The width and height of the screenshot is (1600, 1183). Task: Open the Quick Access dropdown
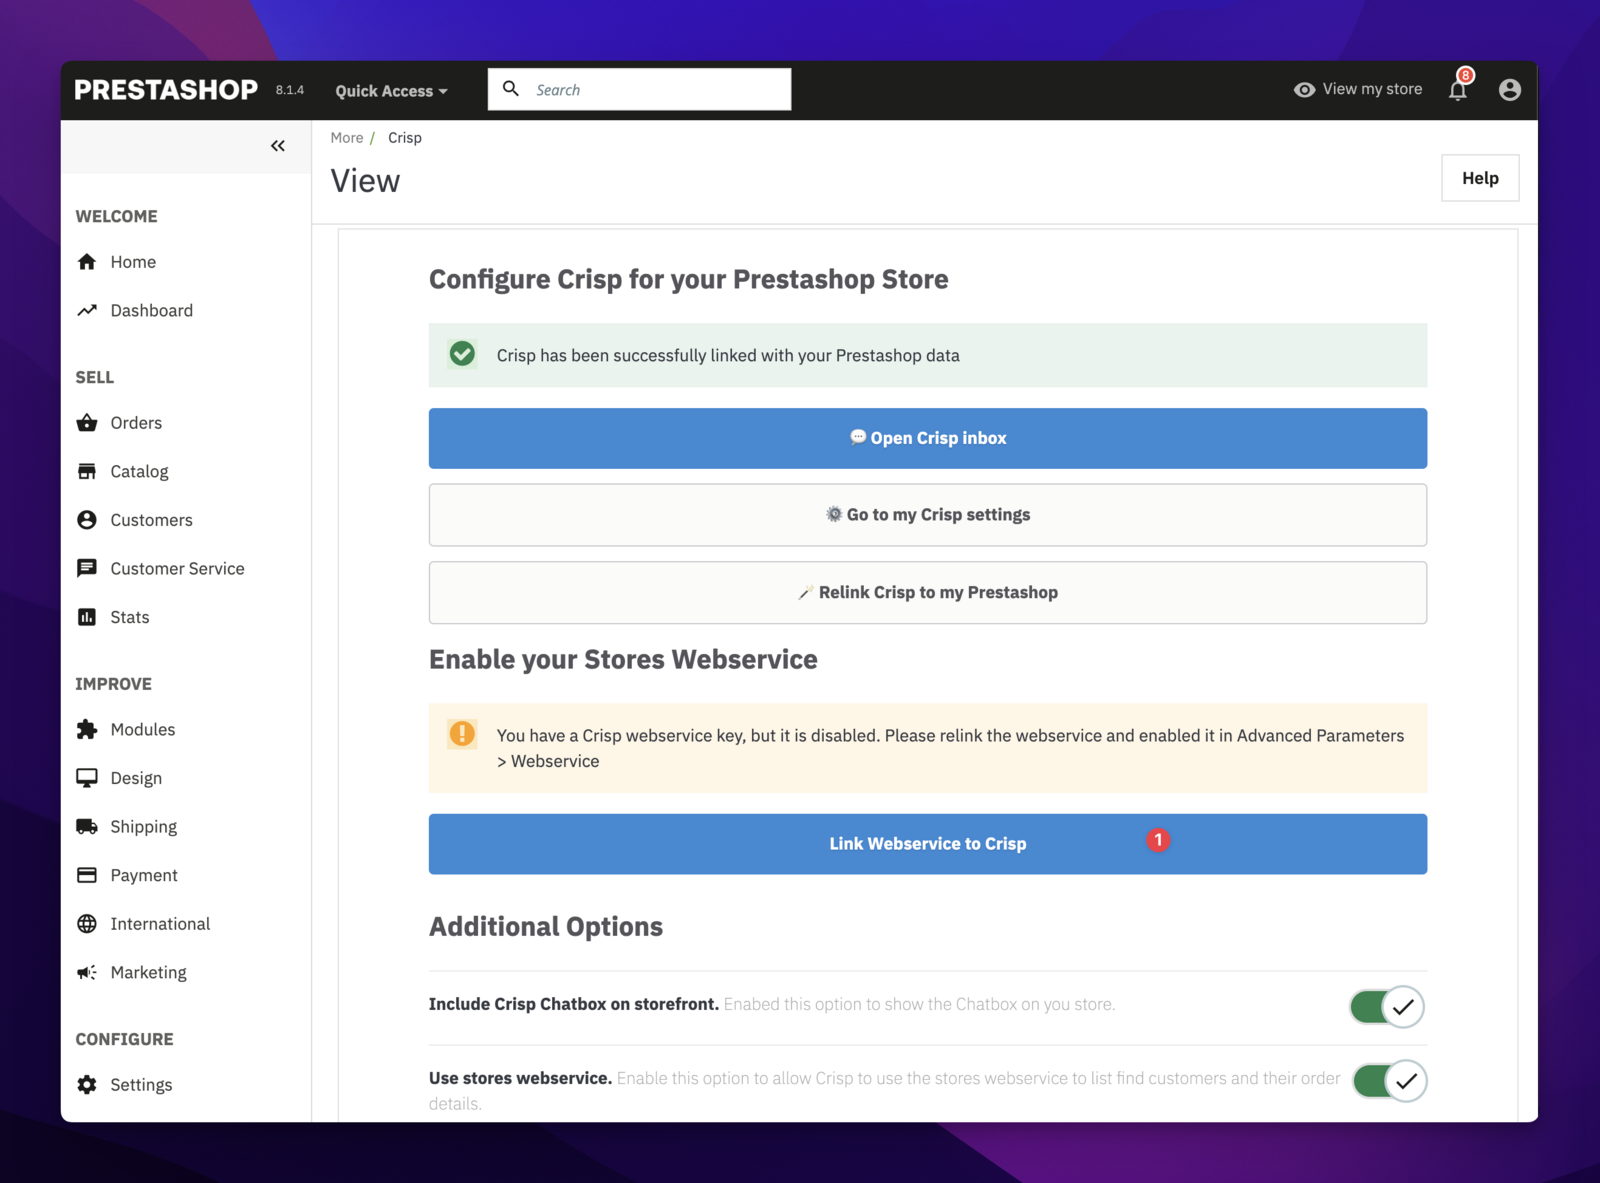click(391, 91)
